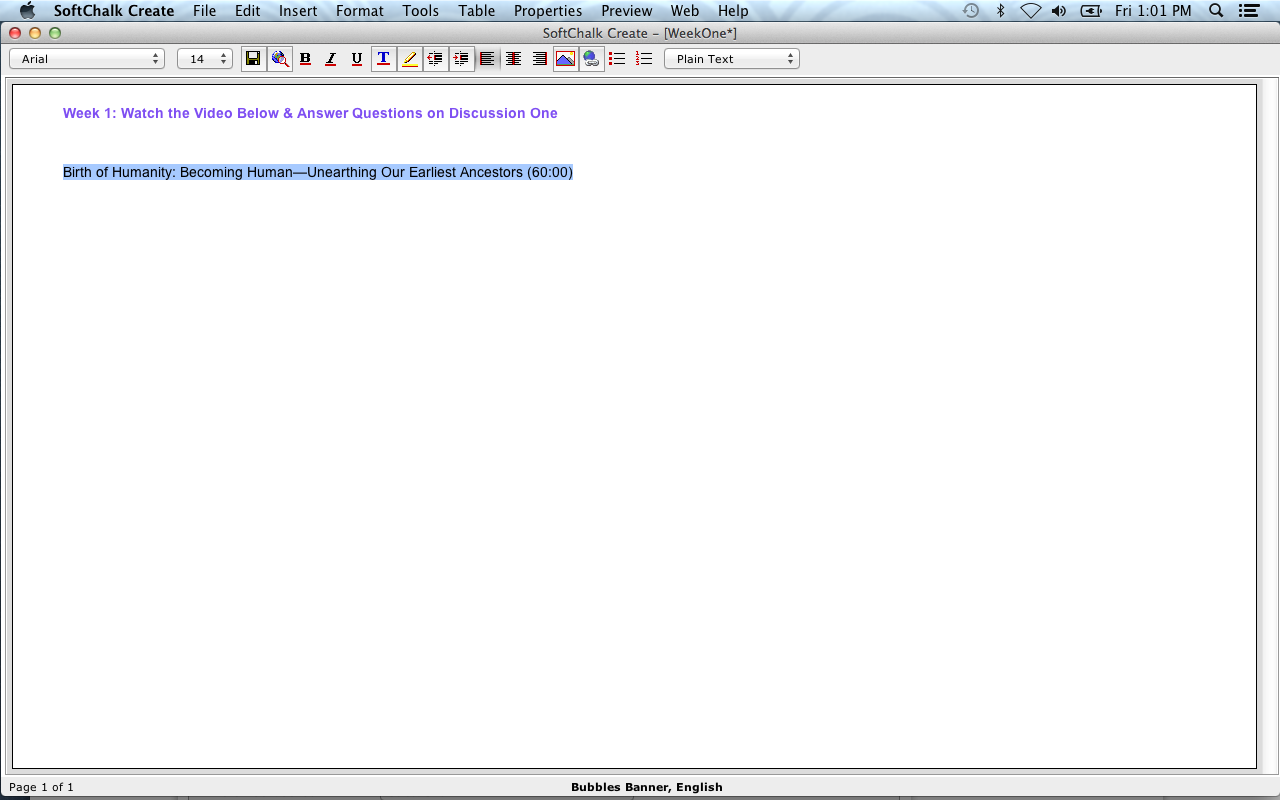
Task: Open the Arial font dropdown
Action: tap(87, 59)
